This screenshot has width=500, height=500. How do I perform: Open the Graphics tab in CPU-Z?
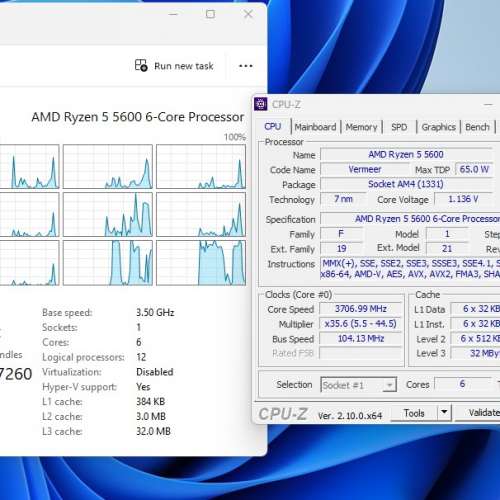point(438,127)
